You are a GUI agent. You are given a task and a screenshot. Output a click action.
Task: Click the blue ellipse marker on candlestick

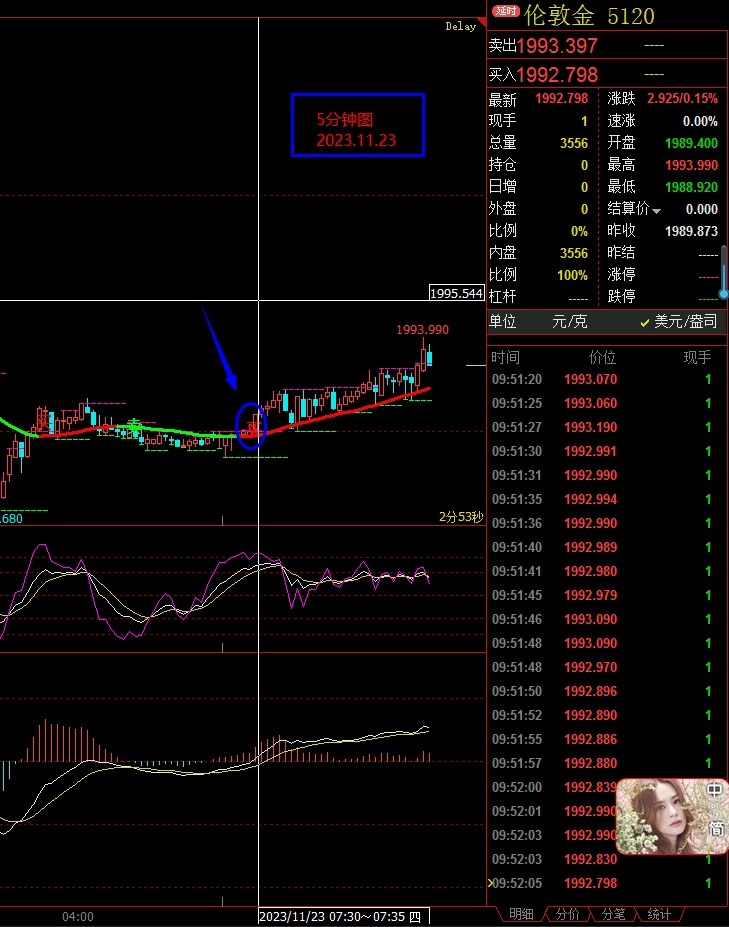249,426
